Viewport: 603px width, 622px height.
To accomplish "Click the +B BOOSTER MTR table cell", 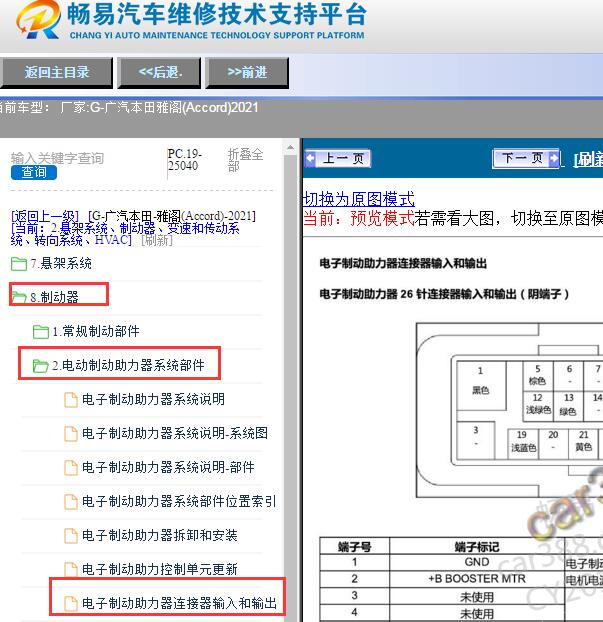I will tap(476, 579).
